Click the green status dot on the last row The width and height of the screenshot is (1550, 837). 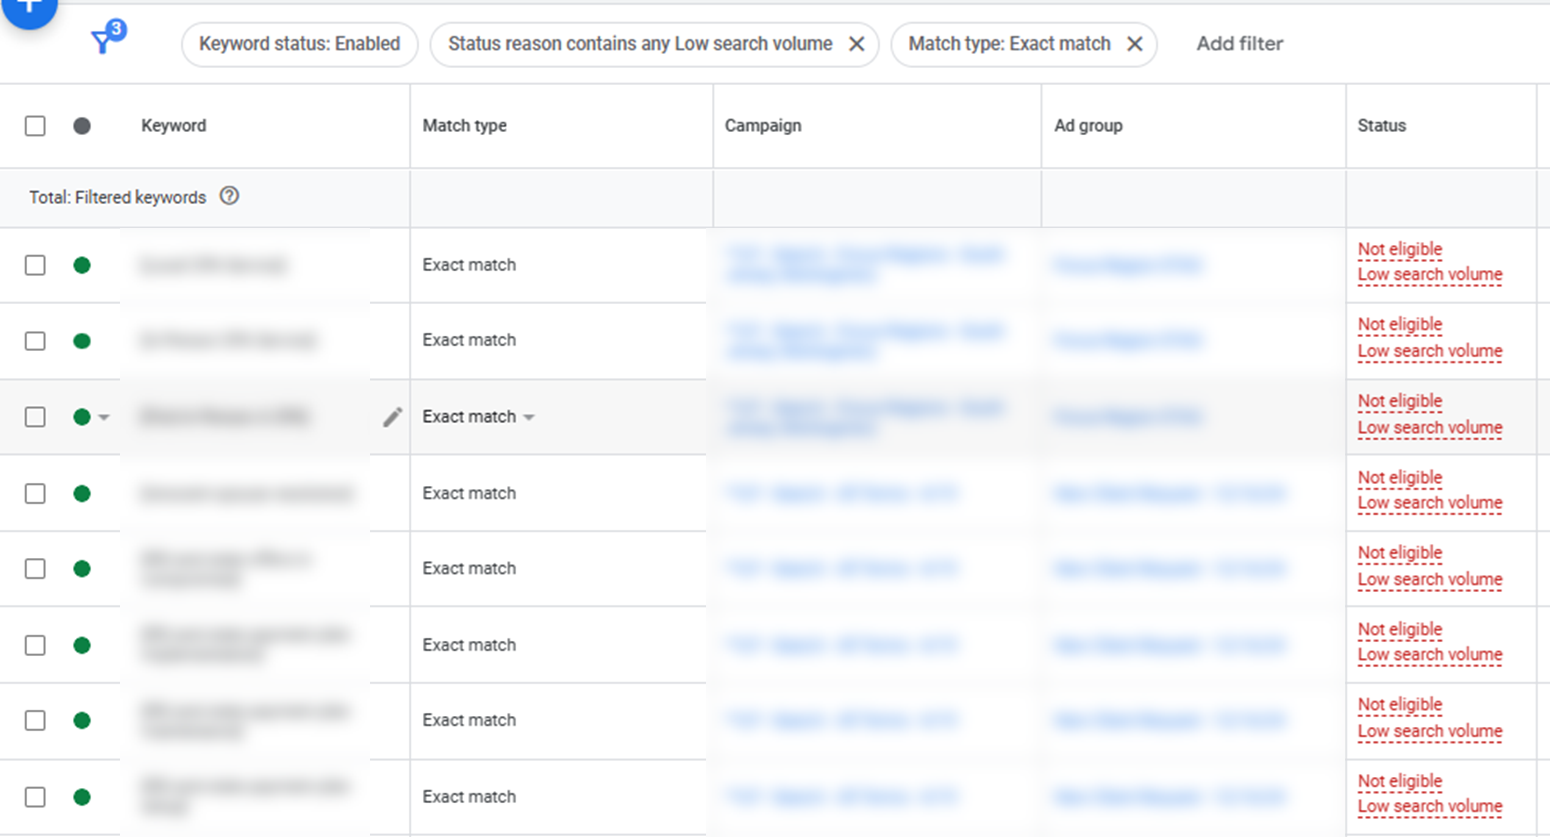click(x=84, y=796)
